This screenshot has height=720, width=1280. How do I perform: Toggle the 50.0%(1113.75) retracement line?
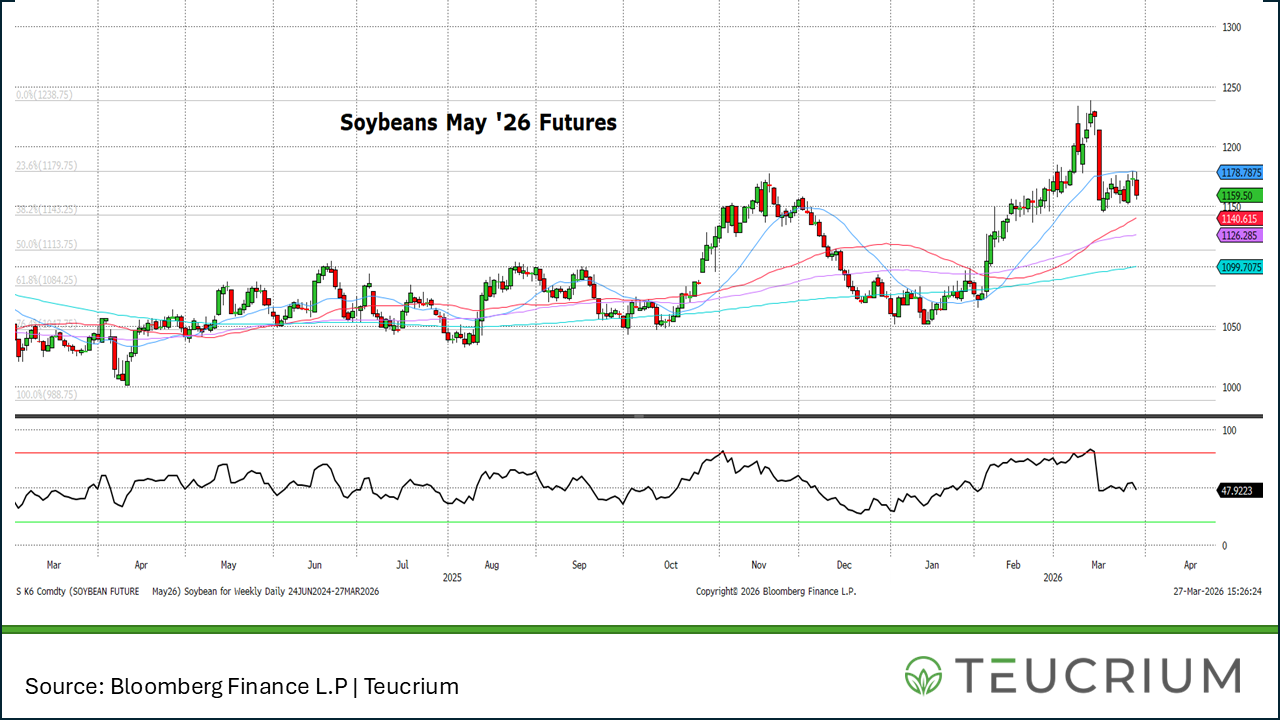pos(46,243)
